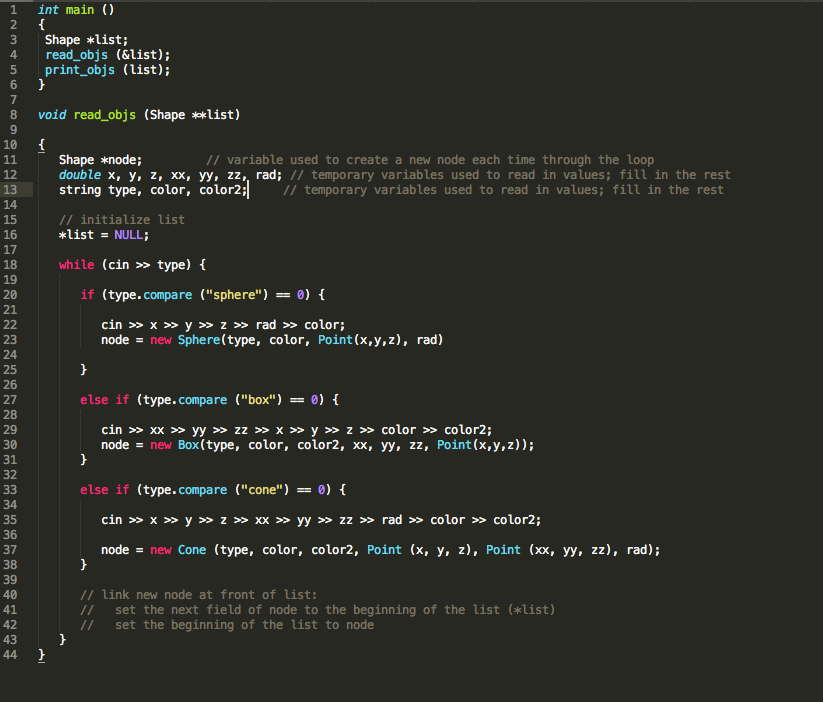Click line number 44 in the gutter

(x=10, y=655)
